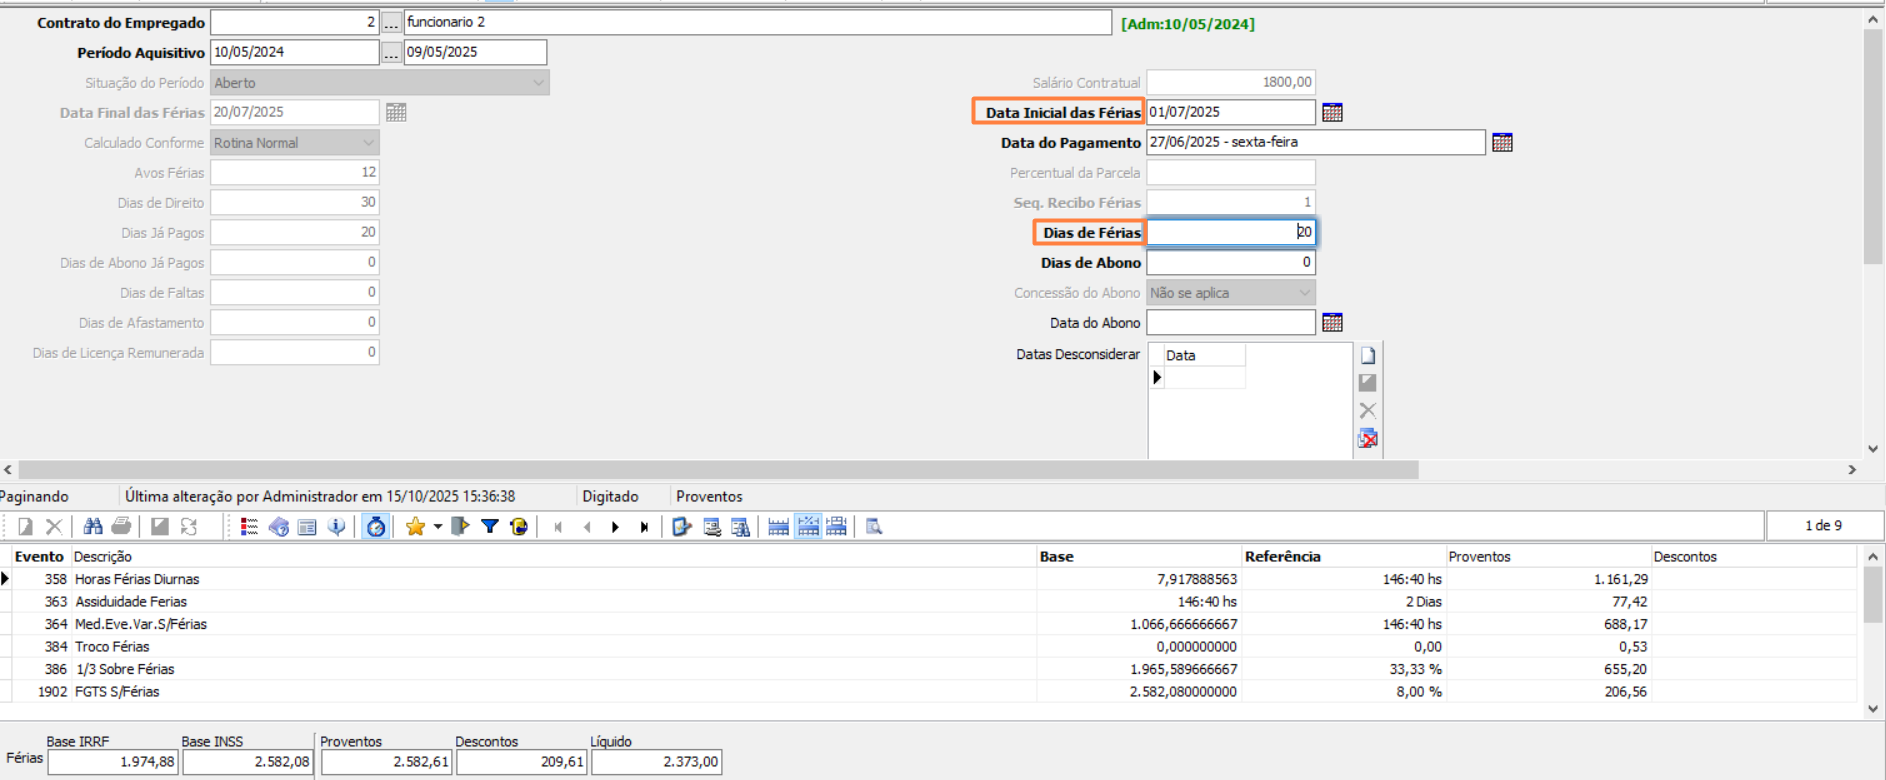The image size is (1886, 780).
Task: Click the binoculars search icon in toolbar
Action: click(93, 527)
